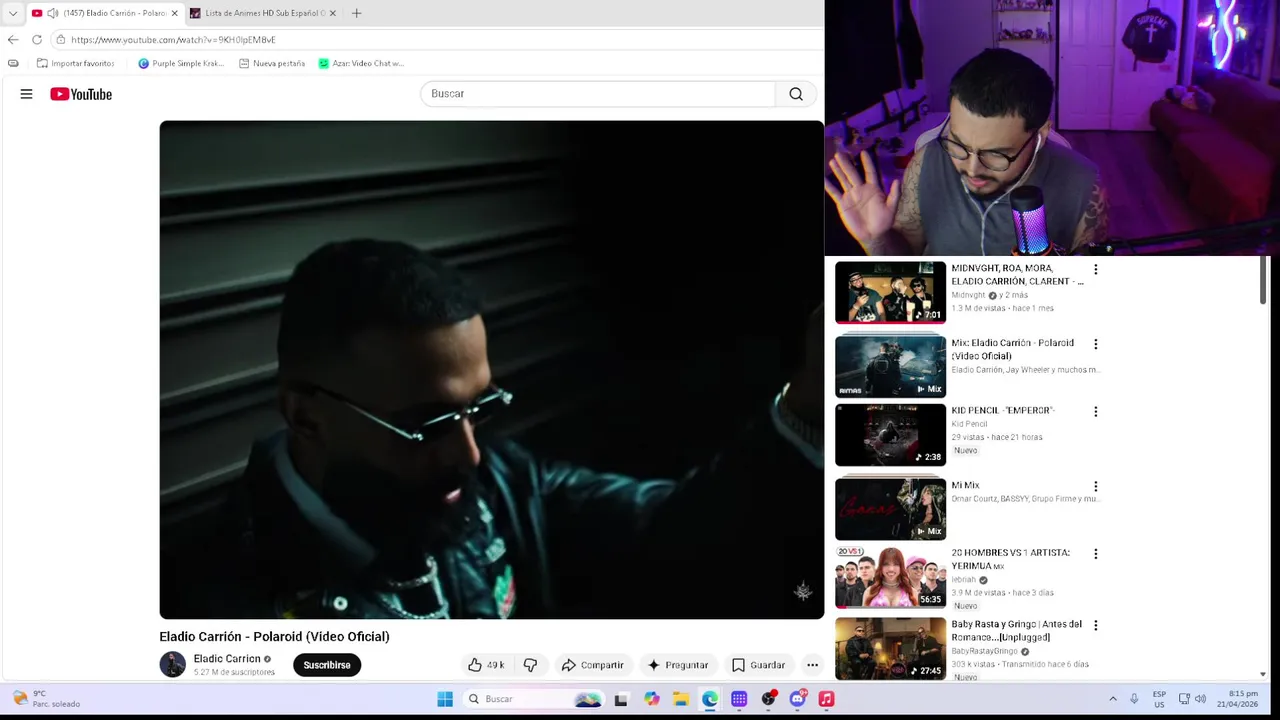Open Importar favoritos bookmark
The width and height of the screenshot is (1280, 720).
pos(75,63)
